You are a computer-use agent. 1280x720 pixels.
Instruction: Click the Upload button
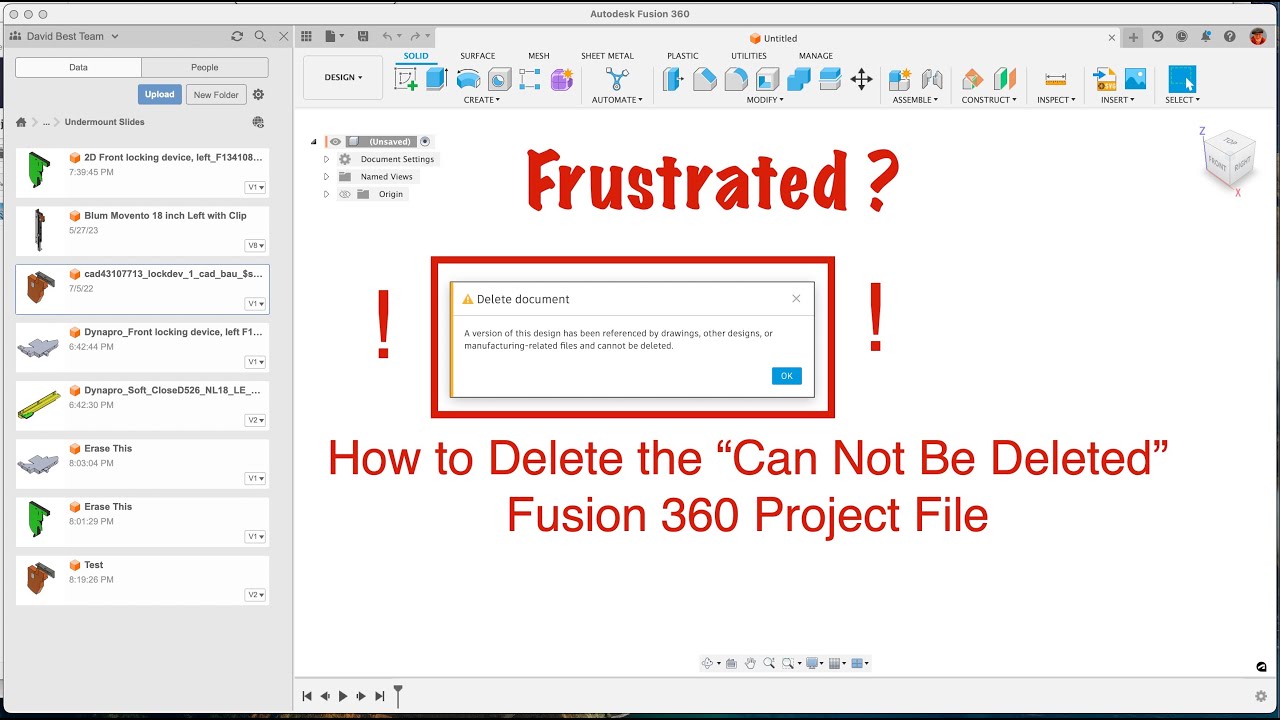[160, 95]
